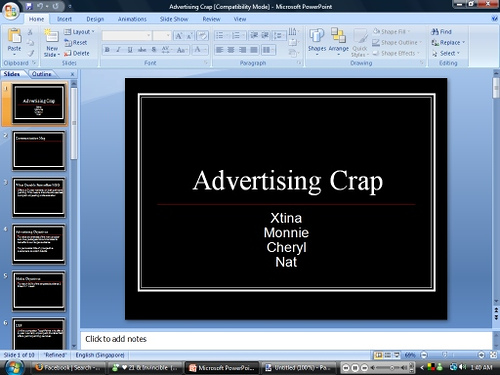Viewport: 500px width, 375px height.
Task: Click the Replace button
Action: (x=448, y=43)
